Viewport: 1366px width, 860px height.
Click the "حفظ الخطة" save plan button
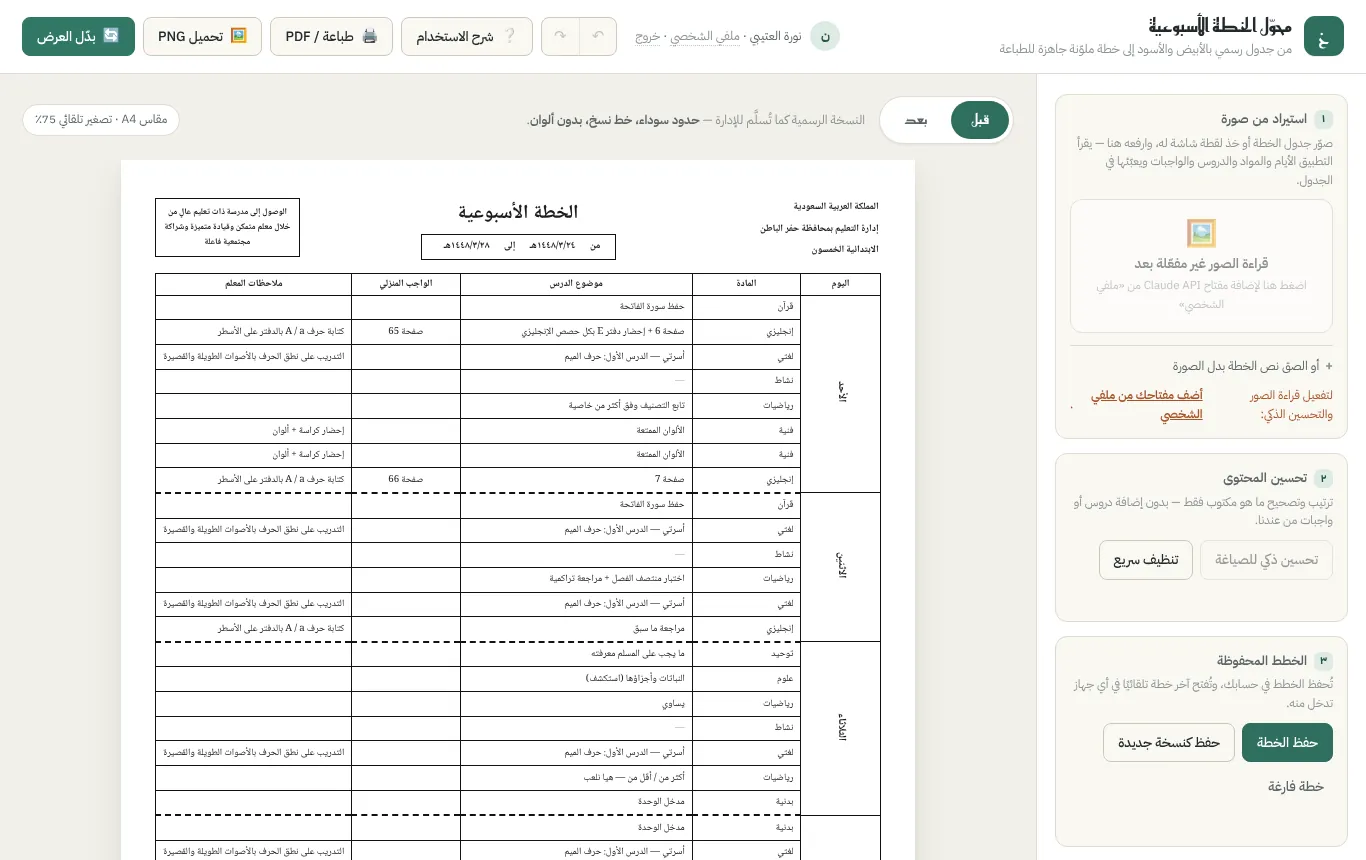pos(1287,743)
